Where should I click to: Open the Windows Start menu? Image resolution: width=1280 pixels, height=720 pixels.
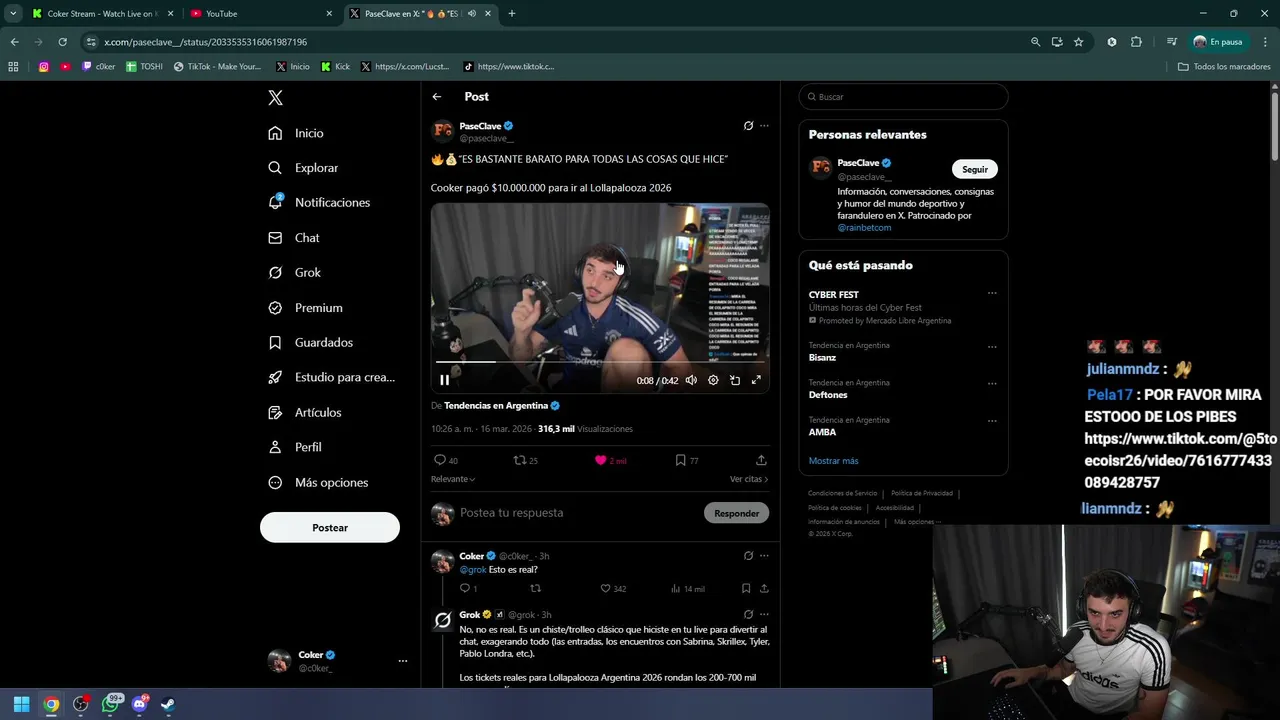pyautogui.click(x=21, y=704)
